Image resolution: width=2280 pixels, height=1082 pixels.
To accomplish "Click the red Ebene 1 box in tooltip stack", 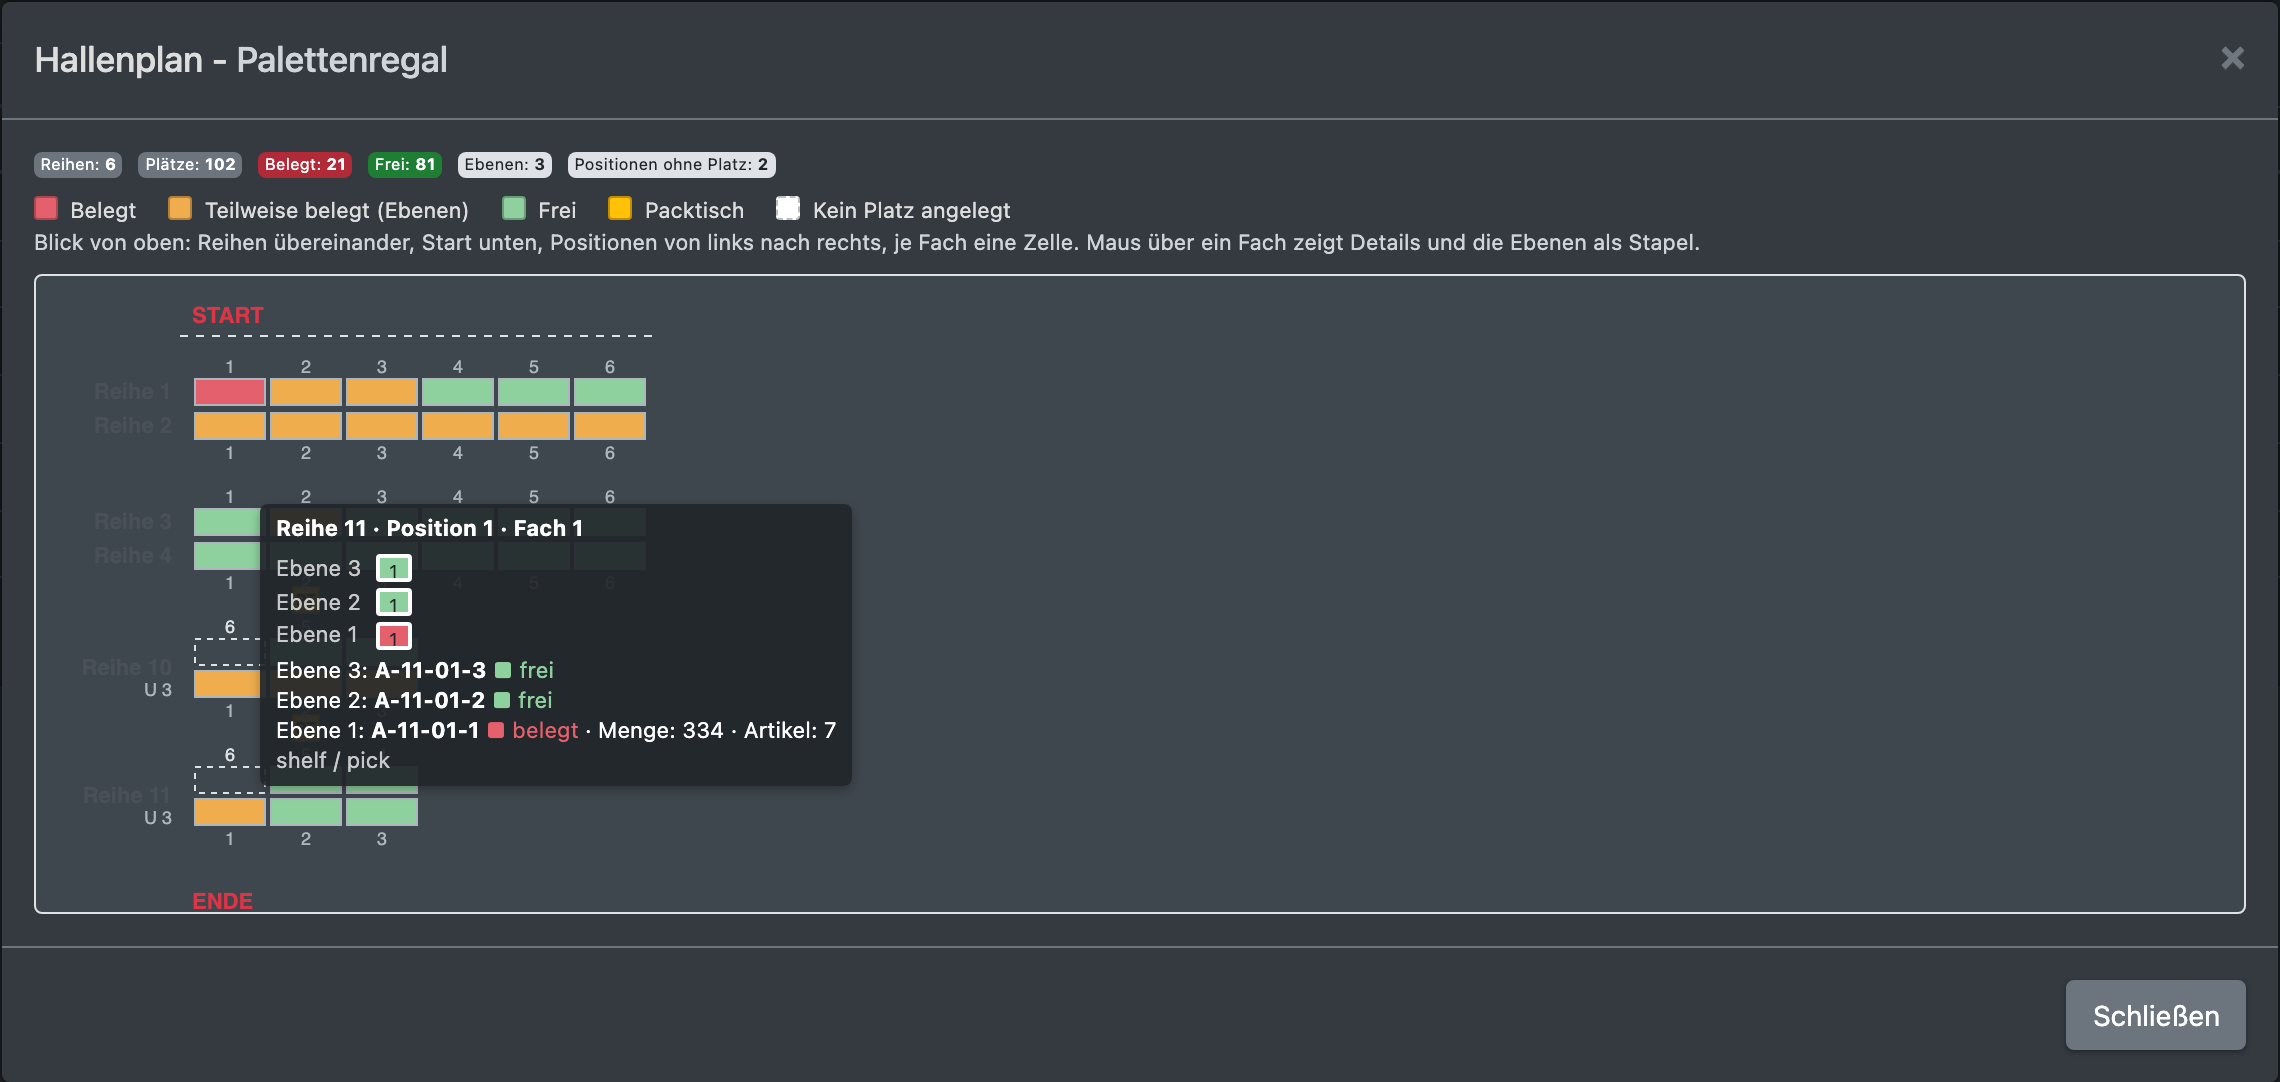I will (394, 636).
